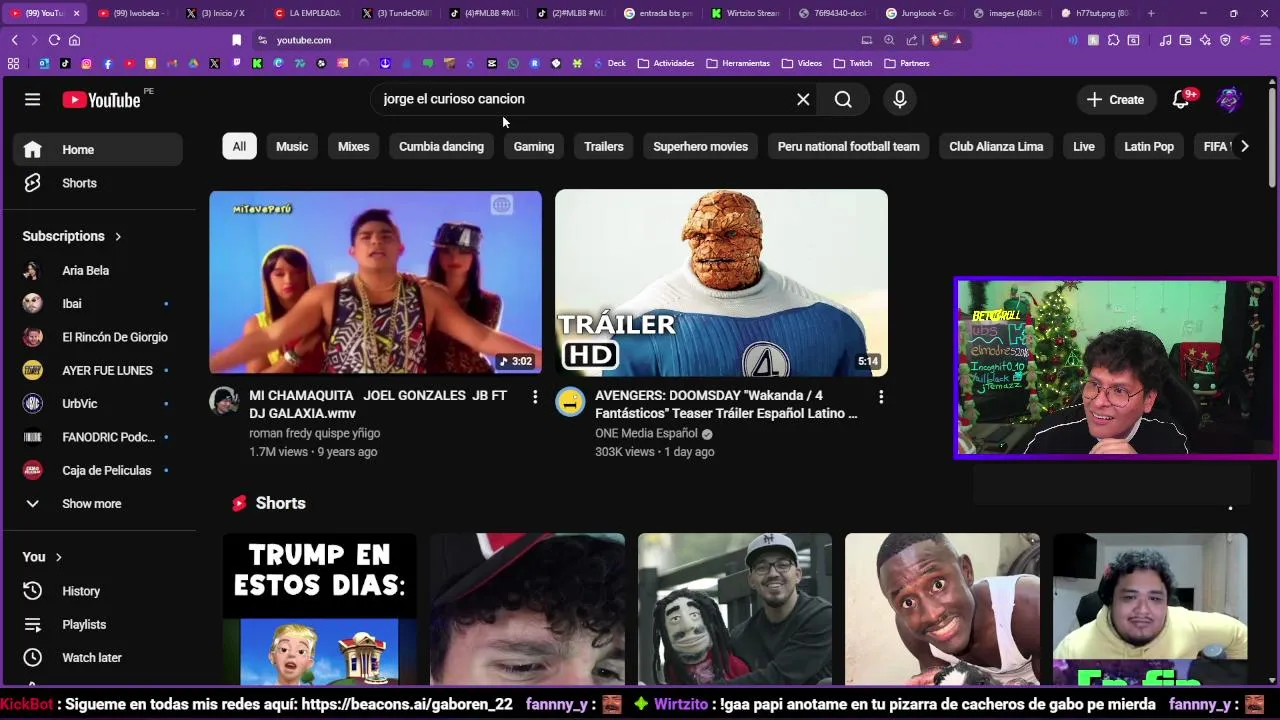Expand Subscriptions section chevron

(x=118, y=236)
